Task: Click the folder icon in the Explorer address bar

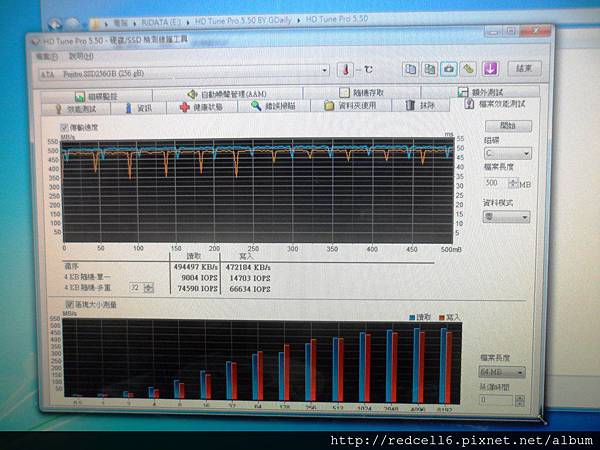Action: point(95,24)
